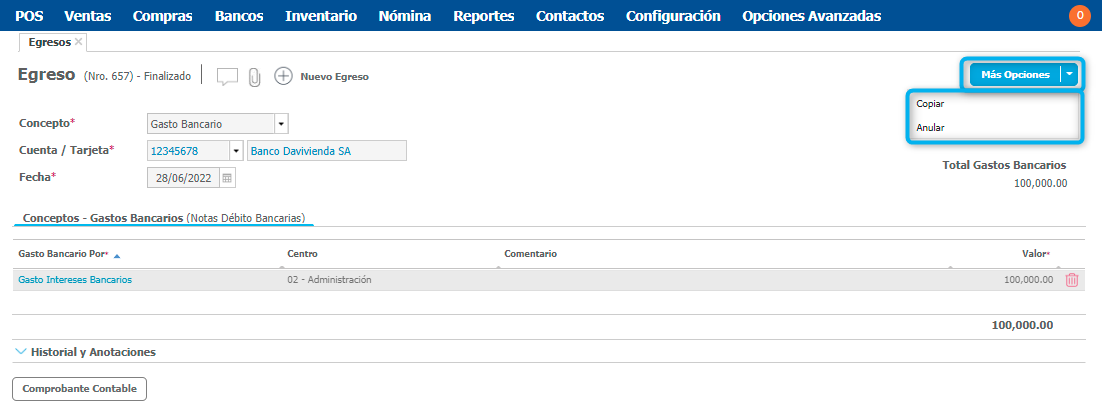
Task: Select Copiar from the options menu
Action: 930,103
